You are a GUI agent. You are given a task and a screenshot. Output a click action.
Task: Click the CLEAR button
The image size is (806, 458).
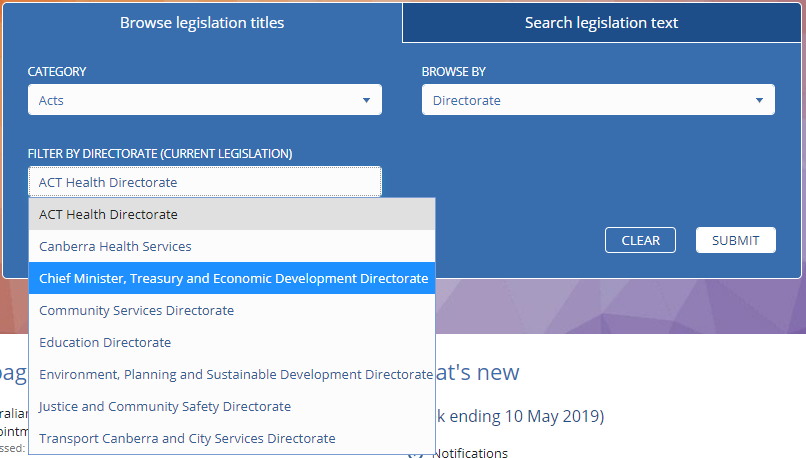[x=640, y=240]
